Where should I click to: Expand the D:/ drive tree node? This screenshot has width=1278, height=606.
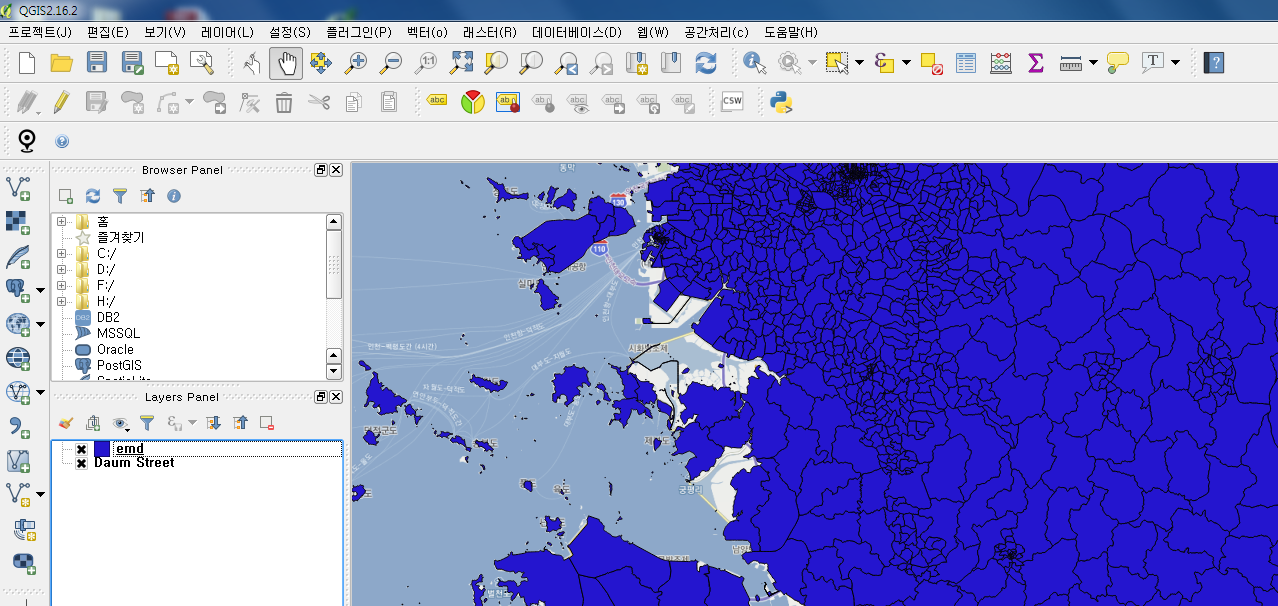[62, 269]
